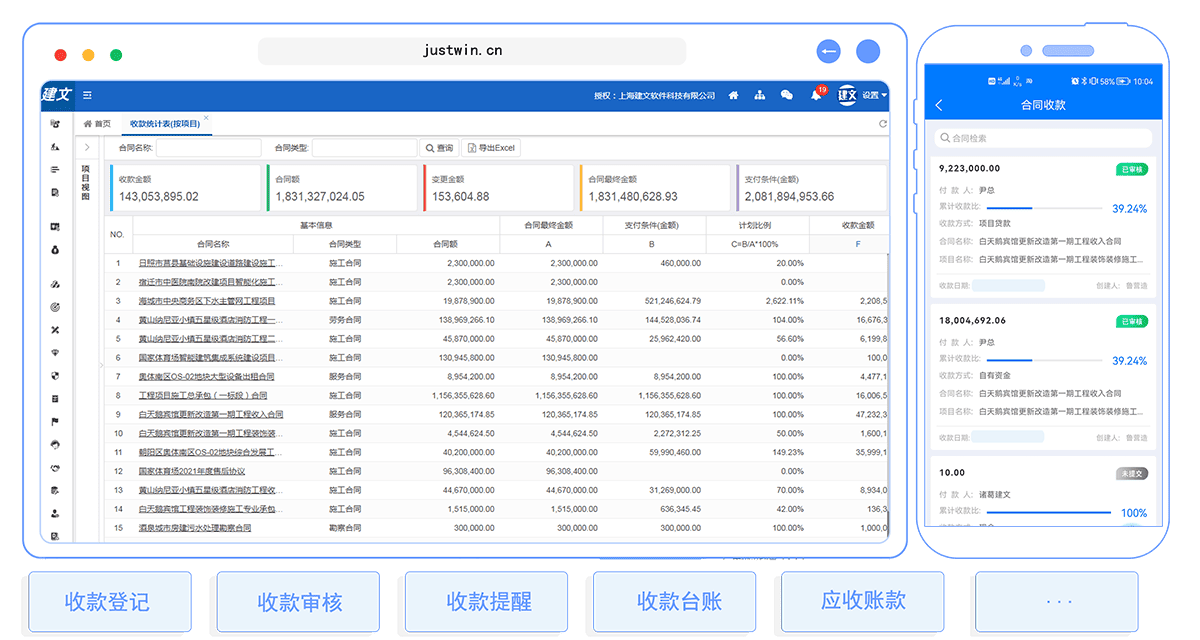The image size is (1200, 640).
Task: Click the 查询 search button
Action: 438,148
